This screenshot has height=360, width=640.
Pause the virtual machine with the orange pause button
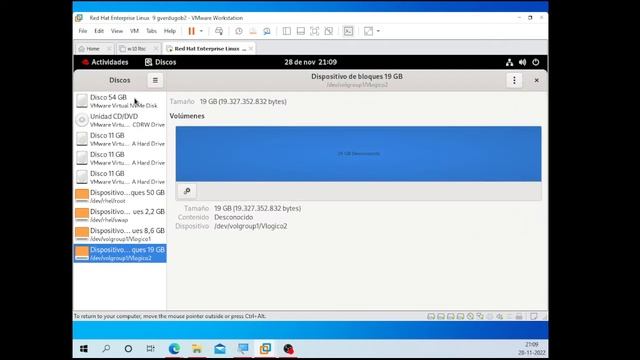tap(191, 31)
